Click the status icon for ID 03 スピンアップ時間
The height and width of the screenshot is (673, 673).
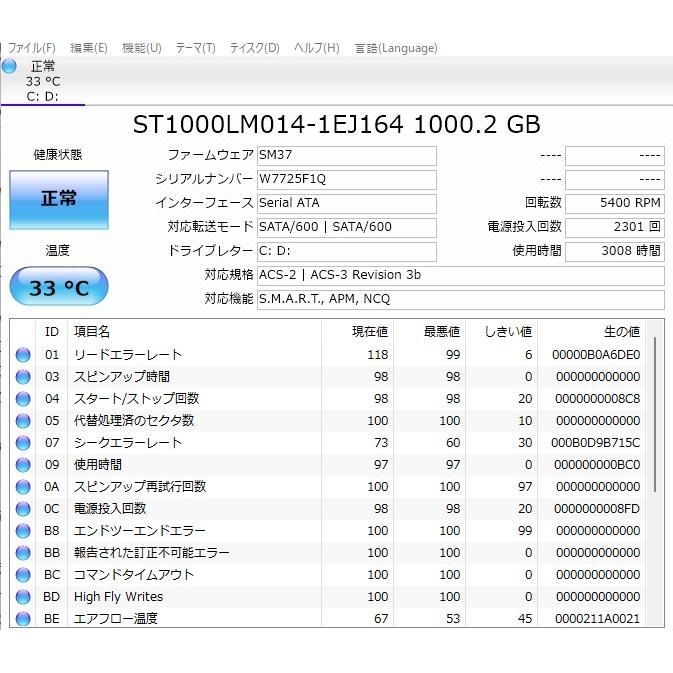tap(23, 377)
